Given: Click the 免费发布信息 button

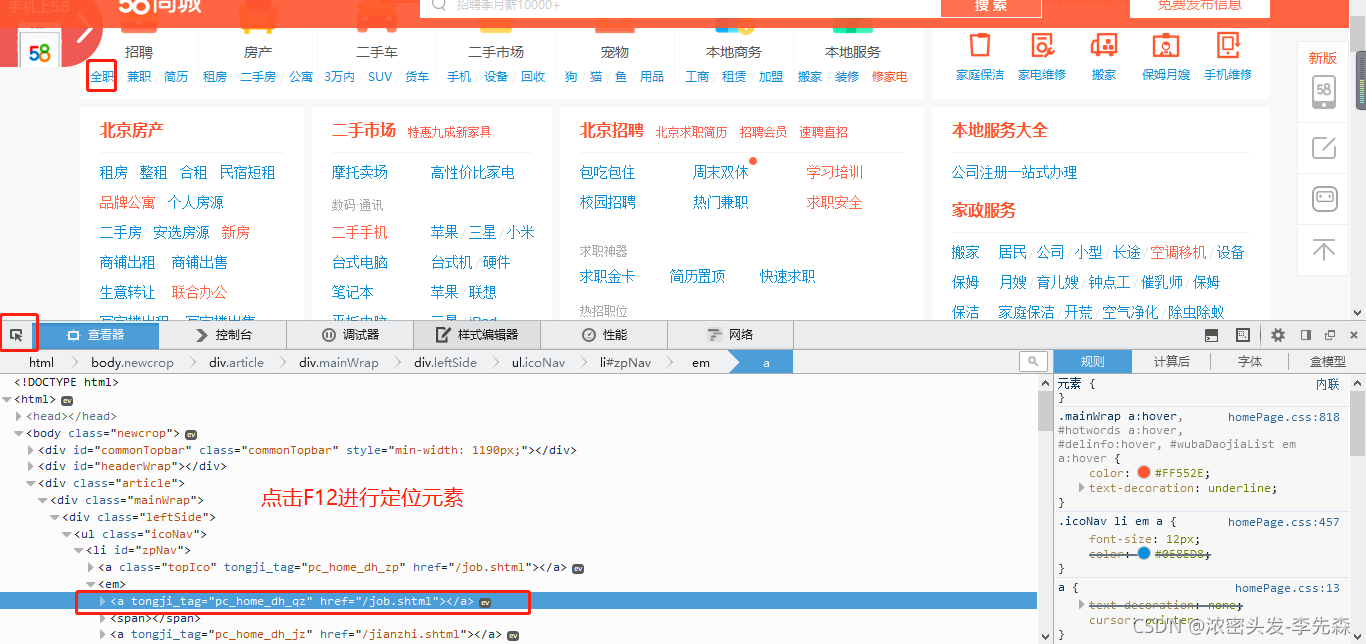Looking at the screenshot, I should point(1200,6).
